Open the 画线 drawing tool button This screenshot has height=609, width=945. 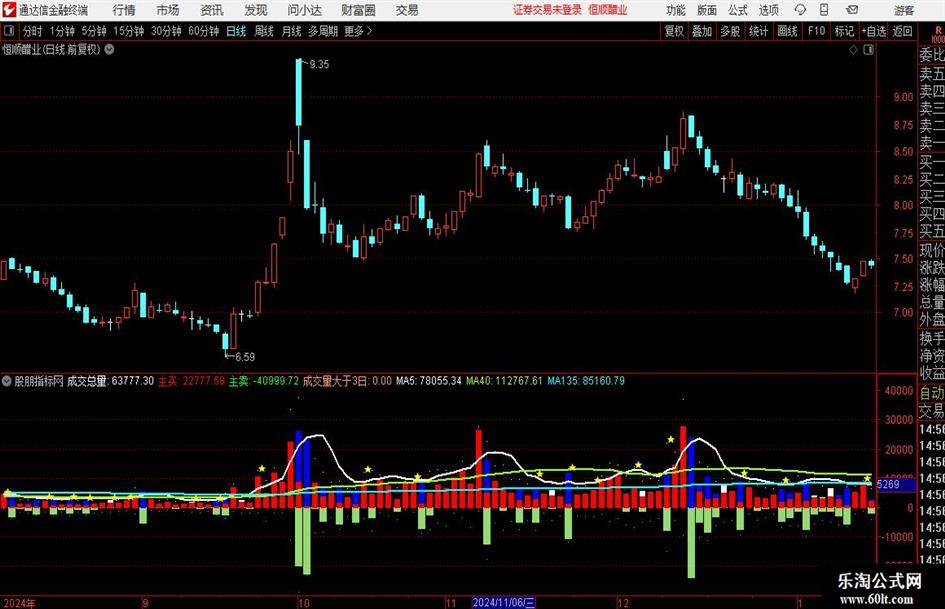[x=787, y=31]
